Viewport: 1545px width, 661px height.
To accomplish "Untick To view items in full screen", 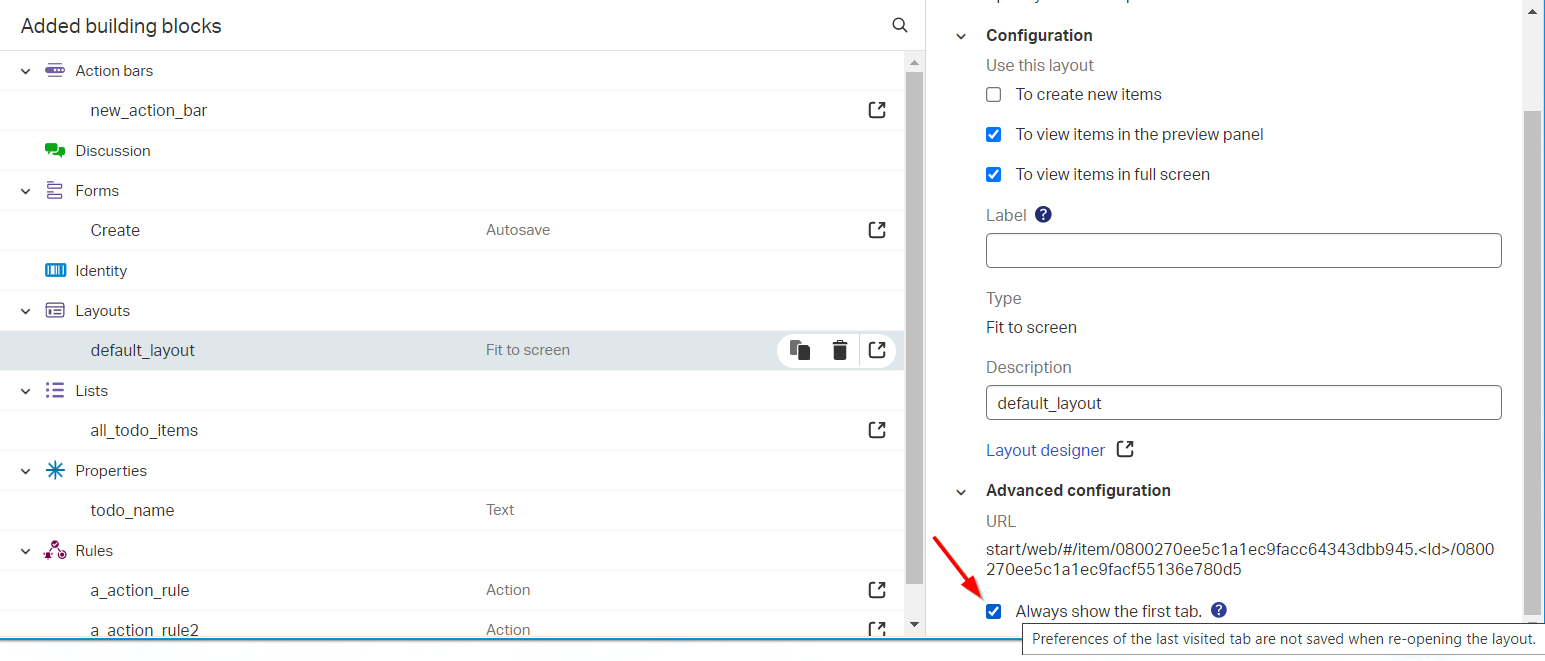I will (x=994, y=175).
